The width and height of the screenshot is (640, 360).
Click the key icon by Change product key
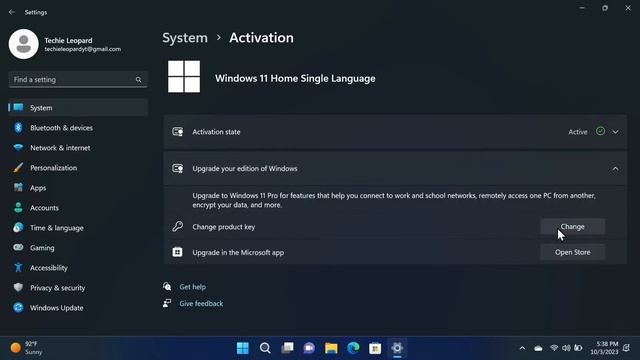(178, 227)
